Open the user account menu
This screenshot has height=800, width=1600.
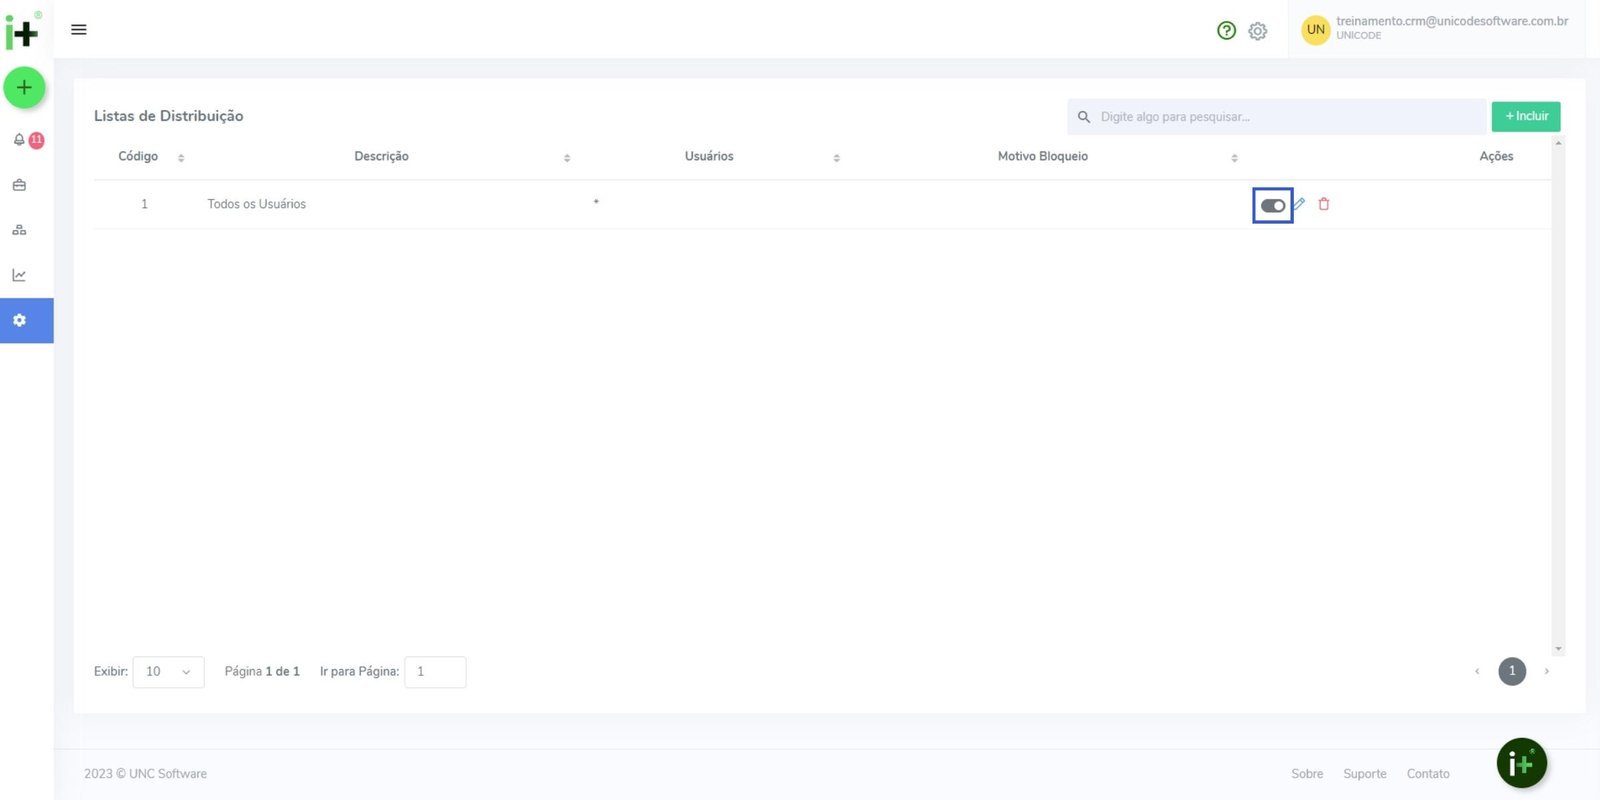click(x=1436, y=29)
